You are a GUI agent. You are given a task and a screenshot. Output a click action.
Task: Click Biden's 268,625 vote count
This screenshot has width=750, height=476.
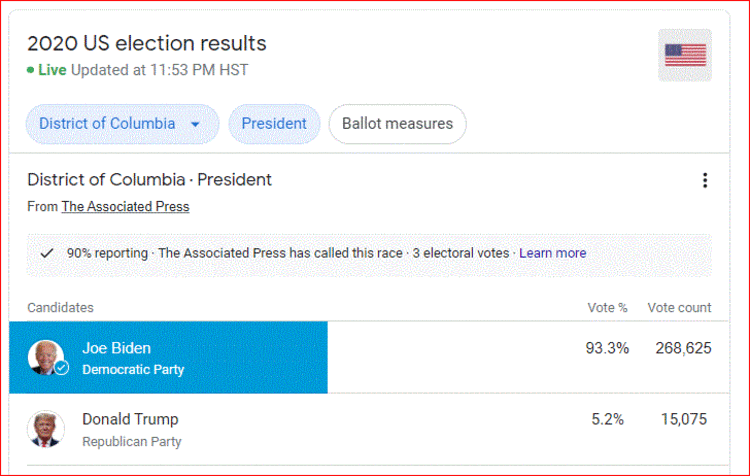click(684, 348)
